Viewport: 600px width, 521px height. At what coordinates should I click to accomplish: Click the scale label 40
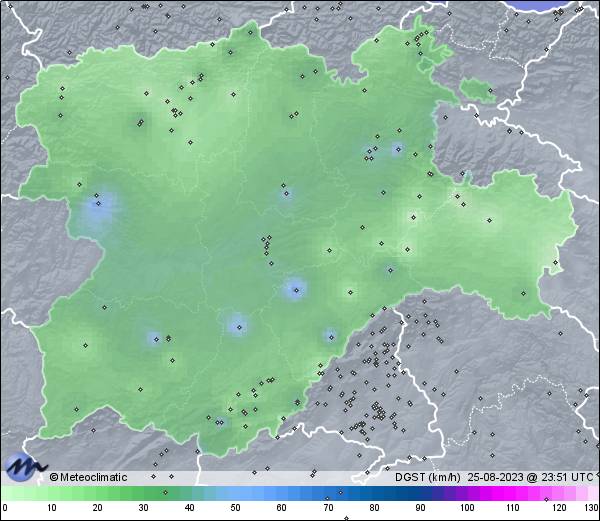190,508
